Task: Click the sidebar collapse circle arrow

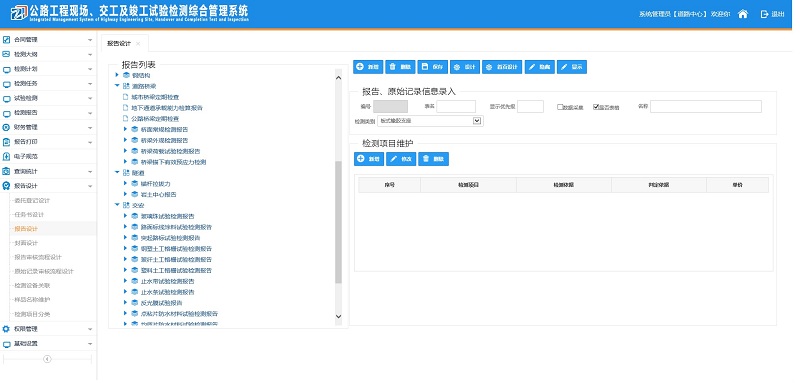Action: tap(47, 359)
